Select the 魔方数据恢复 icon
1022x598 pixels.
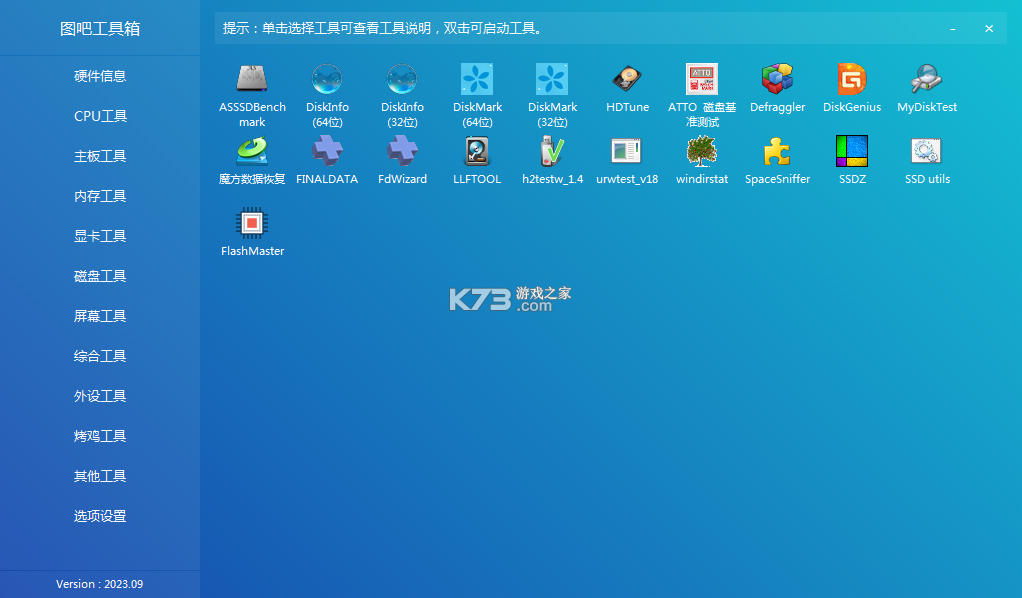pyautogui.click(x=252, y=151)
